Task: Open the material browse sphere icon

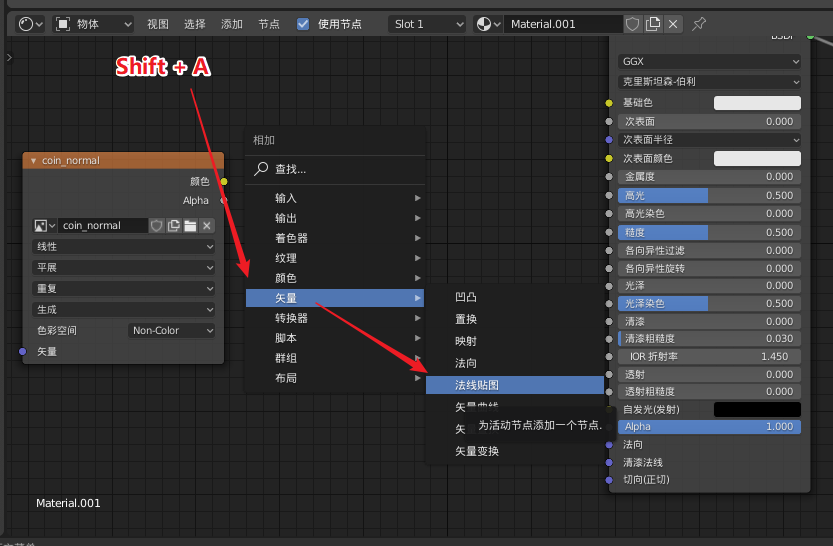Action: point(488,24)
